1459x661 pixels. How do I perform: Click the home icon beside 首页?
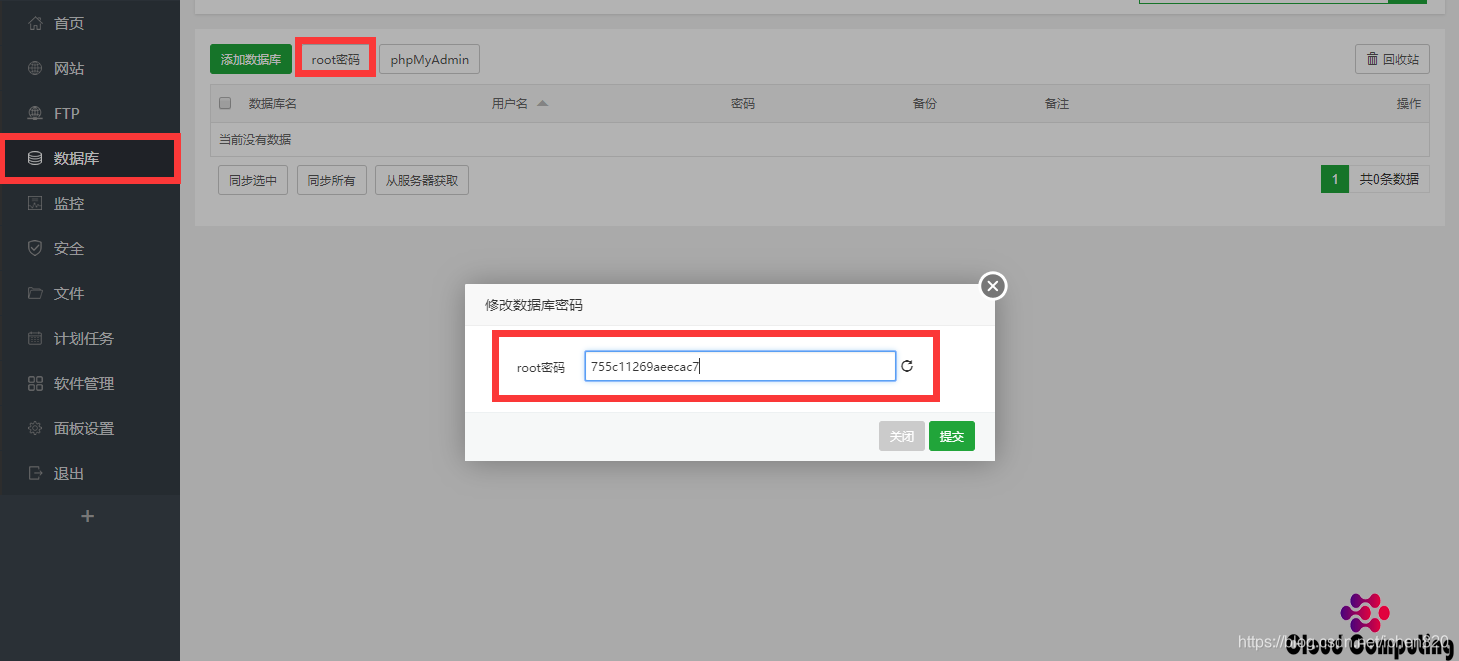pyautogui.click(x=35, y=23)
